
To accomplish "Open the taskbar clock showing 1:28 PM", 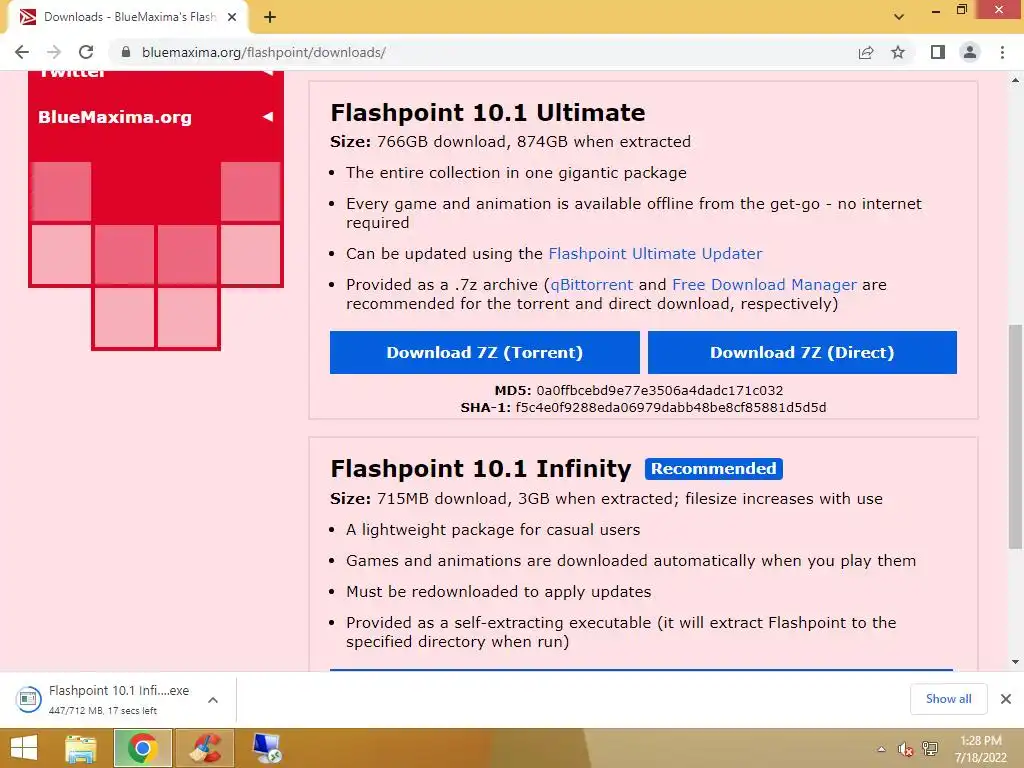I will 981,749.
